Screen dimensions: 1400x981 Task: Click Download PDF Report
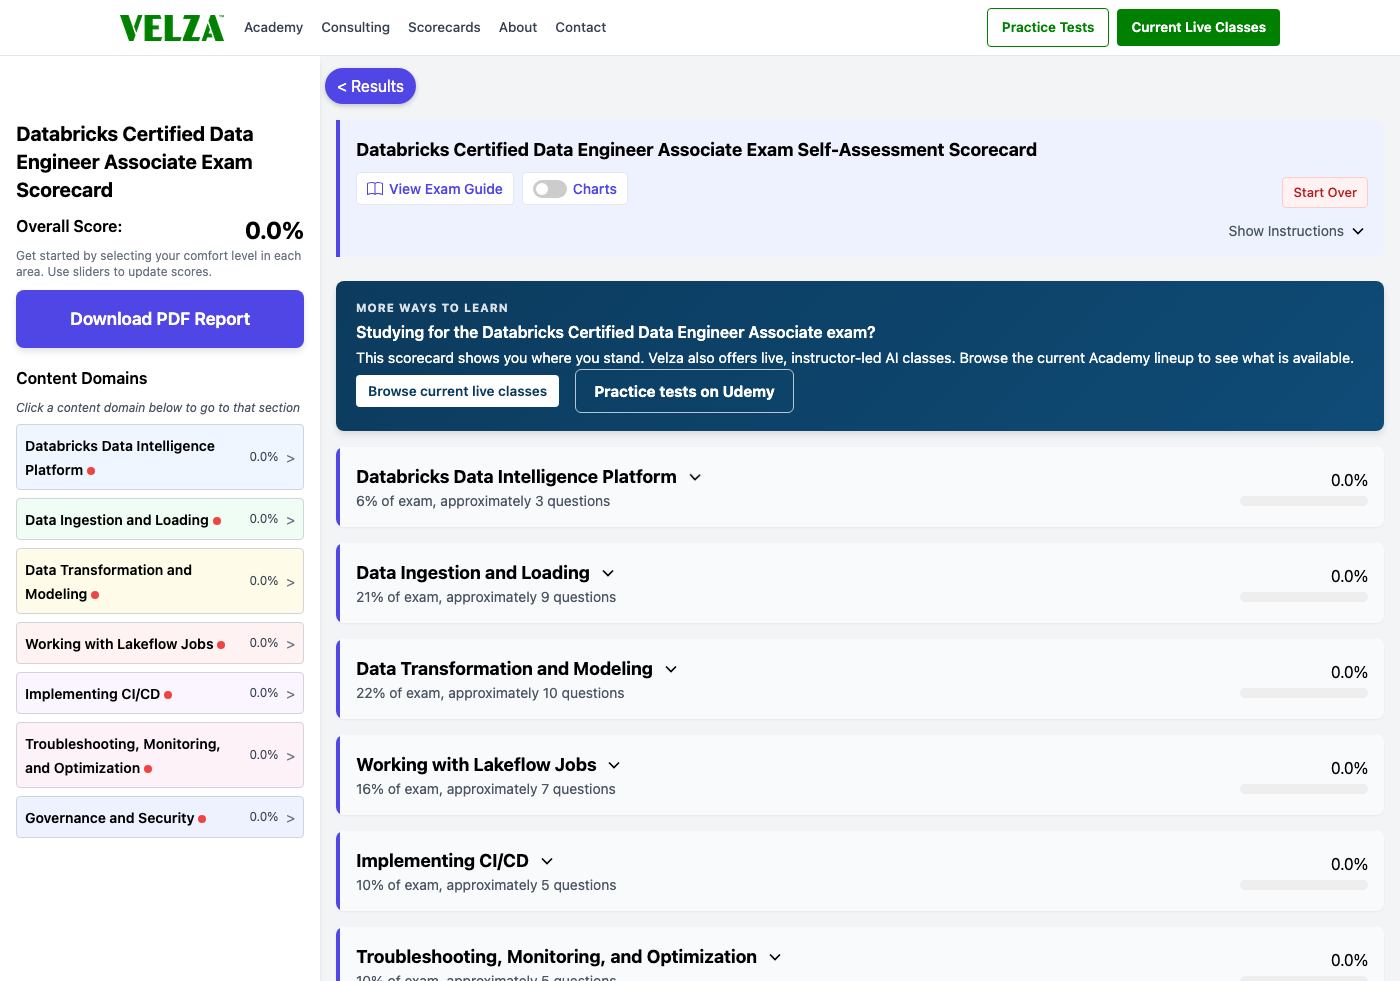(160, 319)
